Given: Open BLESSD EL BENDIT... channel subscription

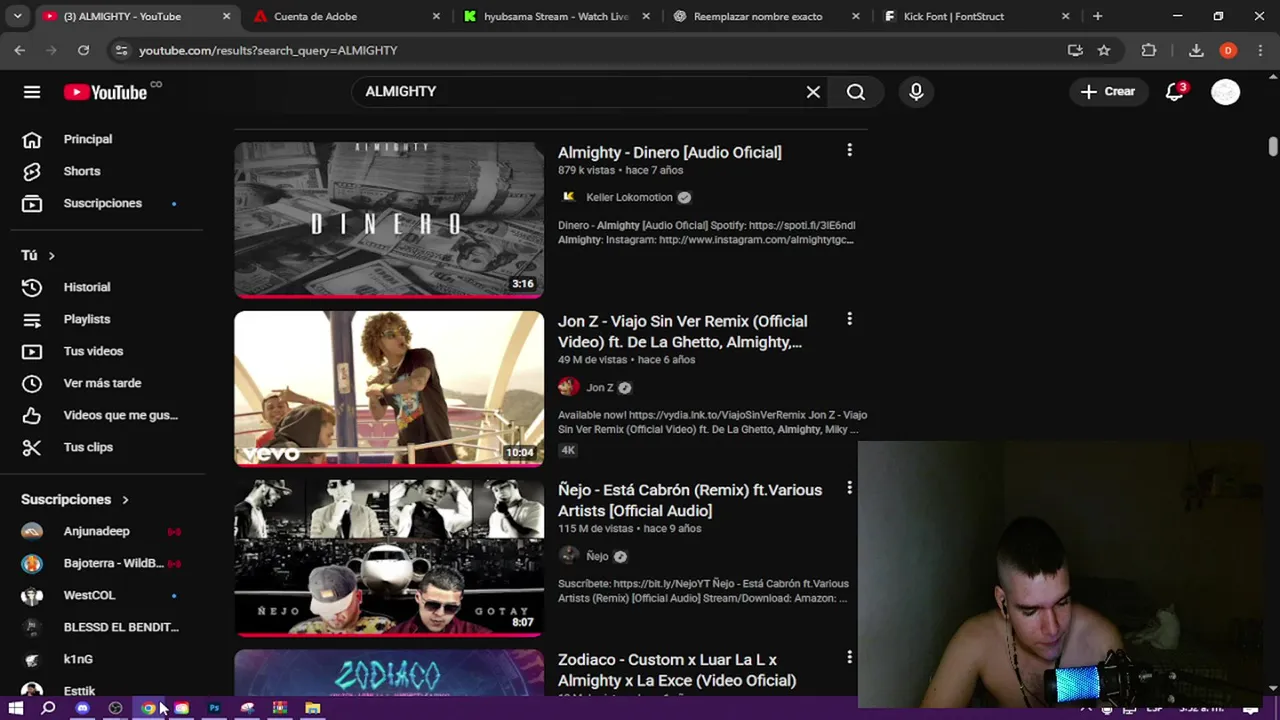Looking at the screenshot, I should [x=121, y=627].
